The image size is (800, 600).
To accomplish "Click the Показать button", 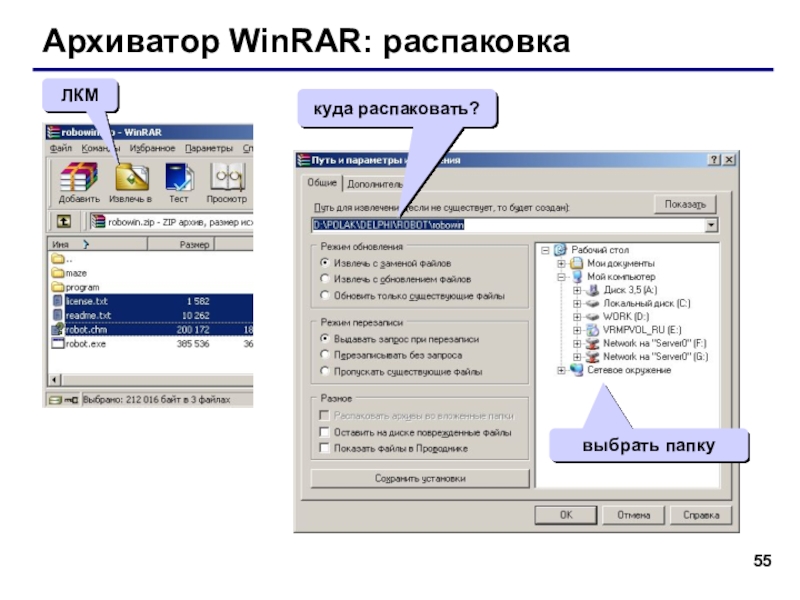I will pos(685,204).
